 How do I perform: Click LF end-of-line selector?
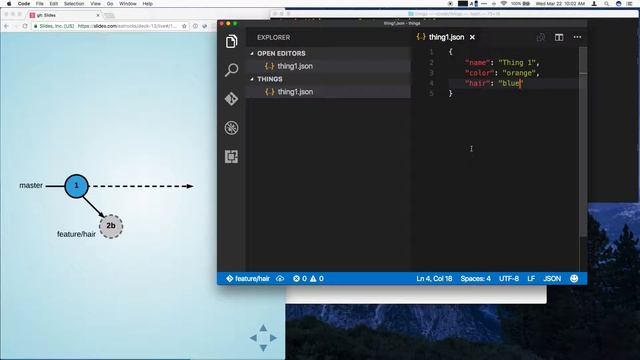coord(531,279)
